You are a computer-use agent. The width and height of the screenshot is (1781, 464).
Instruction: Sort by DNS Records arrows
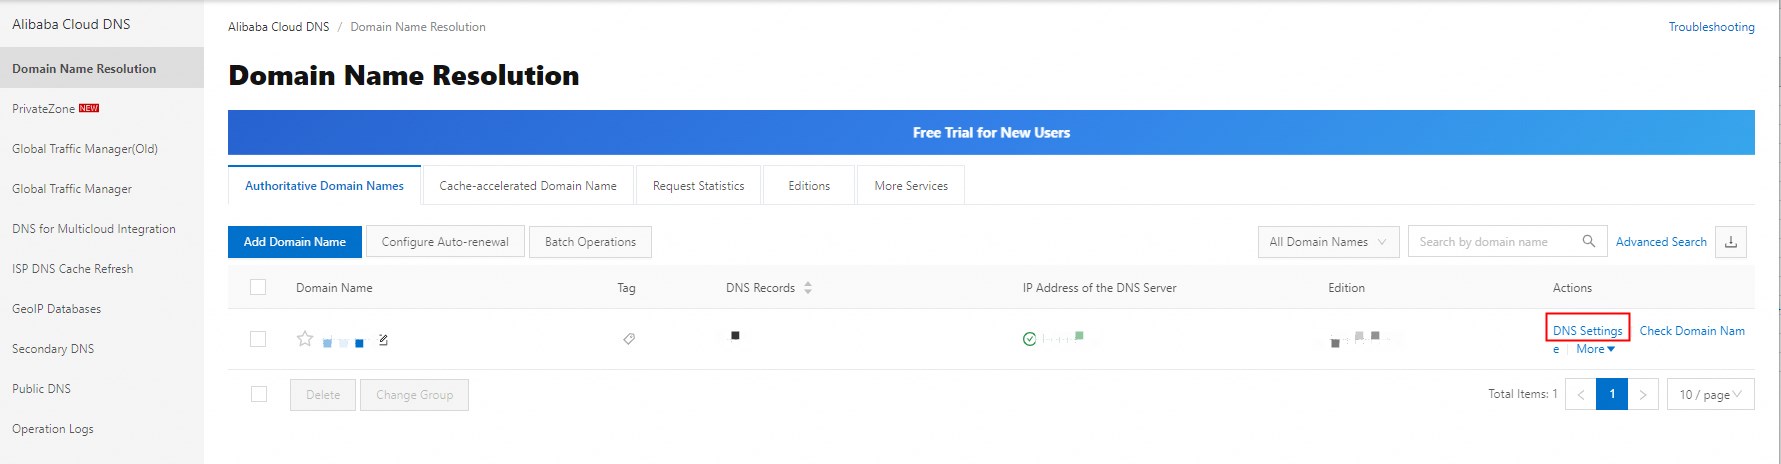(808, 288)
